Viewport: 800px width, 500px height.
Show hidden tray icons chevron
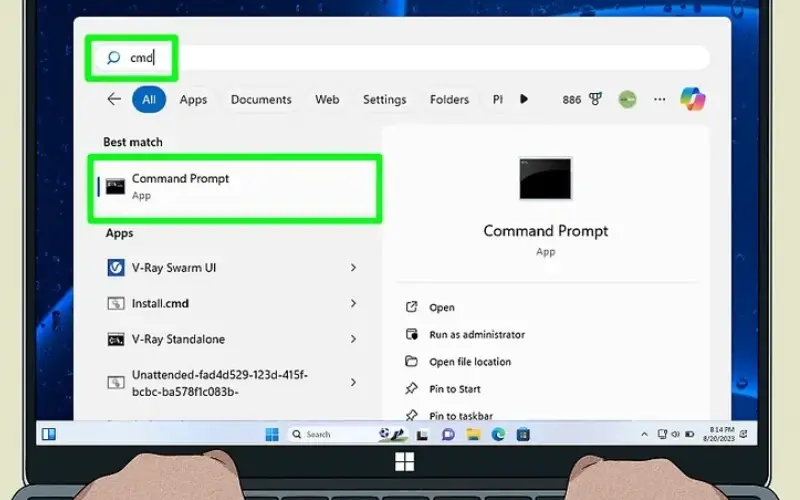pos(644,434)
